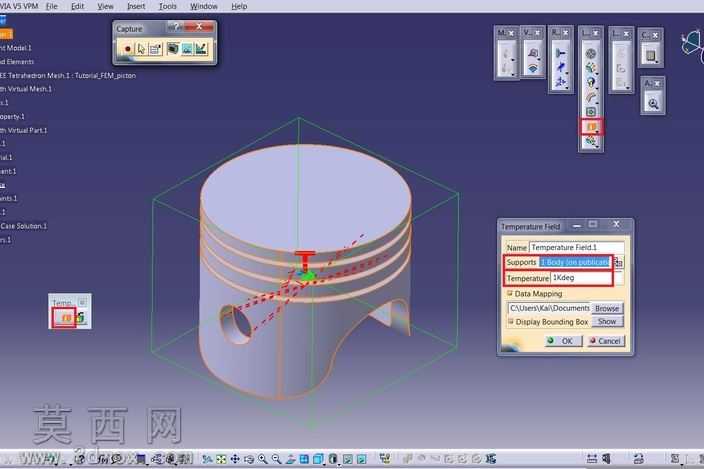704x469 pixels.
Task: Open dropdown arrow of bottom combined loads icon
Action: (x=597, y=147)
